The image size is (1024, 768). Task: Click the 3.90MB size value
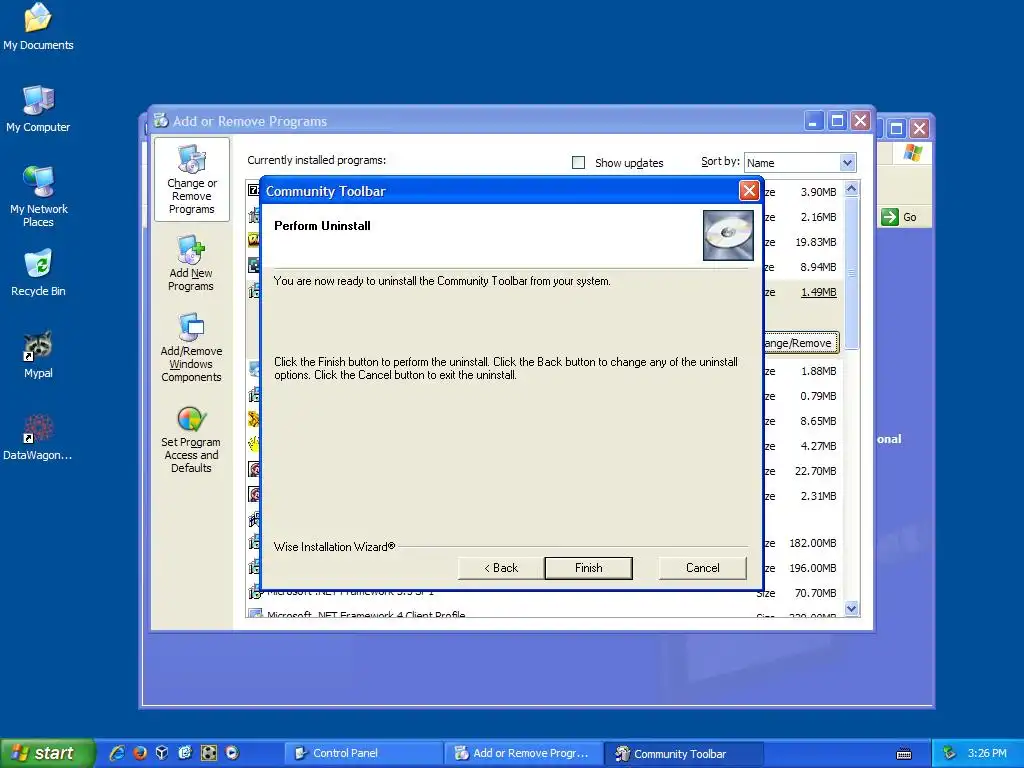[x=818, y=192]
